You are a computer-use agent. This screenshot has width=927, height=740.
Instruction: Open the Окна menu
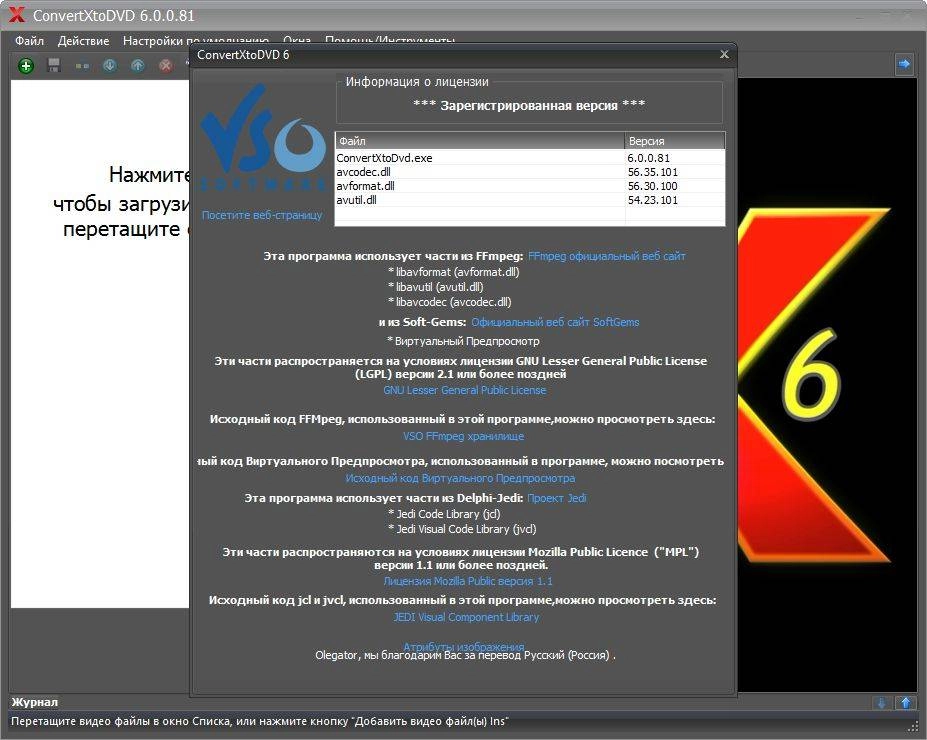click(x=297, y=41)
